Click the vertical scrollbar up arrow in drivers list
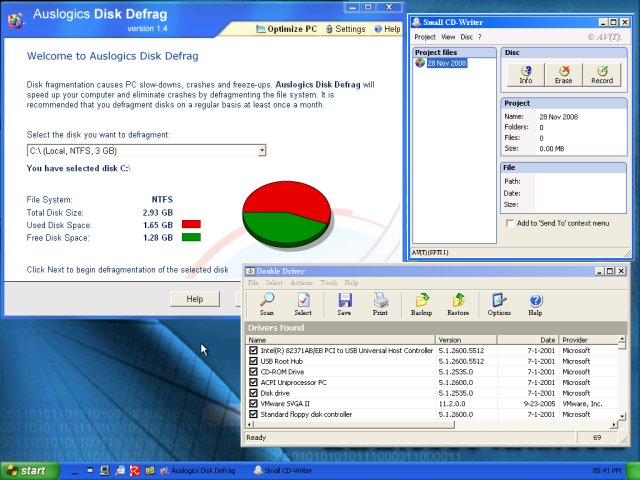The height and width of the screenshot is (480, 640). [622, 339]
